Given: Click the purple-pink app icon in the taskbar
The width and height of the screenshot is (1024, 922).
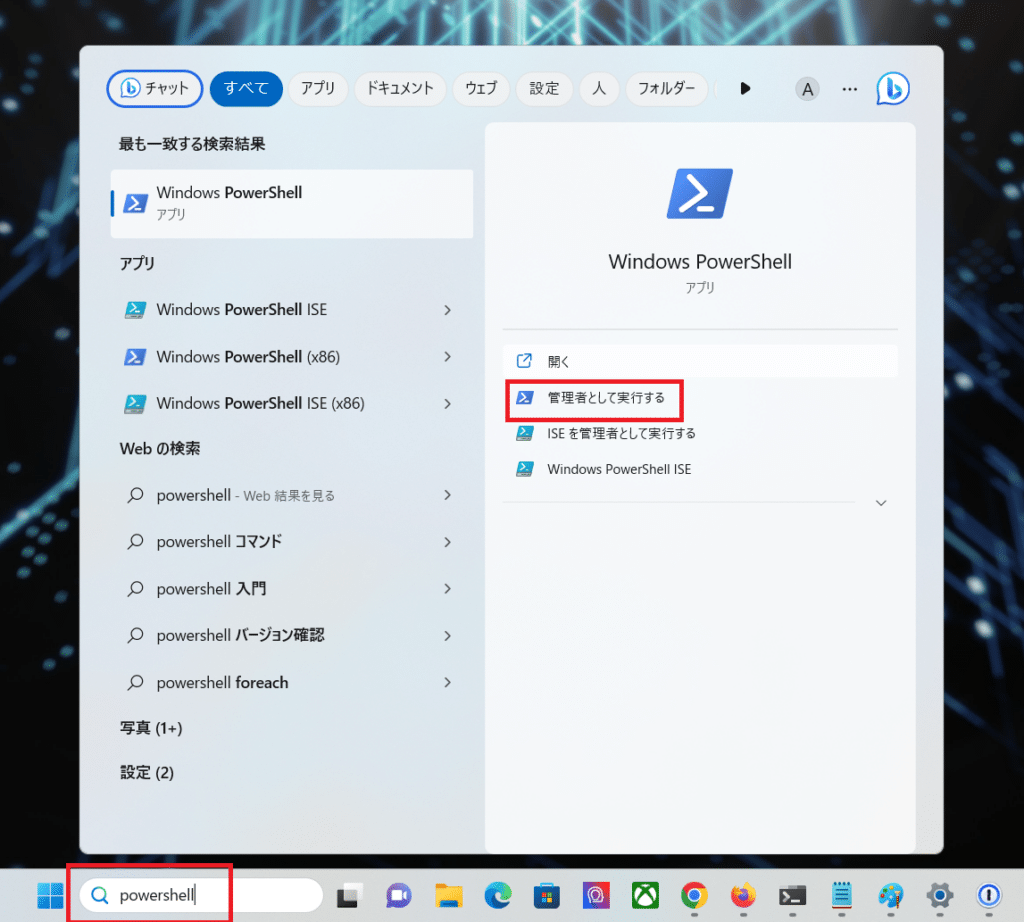Looking at the screenshot, I should (596, 895).
